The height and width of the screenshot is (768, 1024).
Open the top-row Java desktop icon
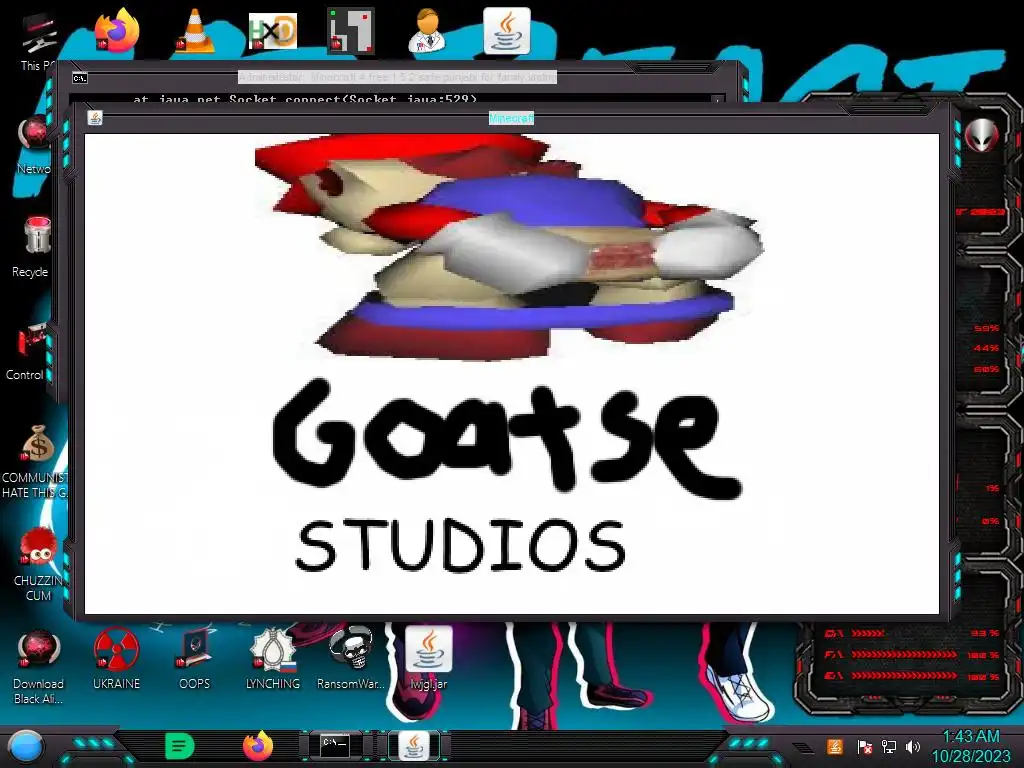click(506, 30)
